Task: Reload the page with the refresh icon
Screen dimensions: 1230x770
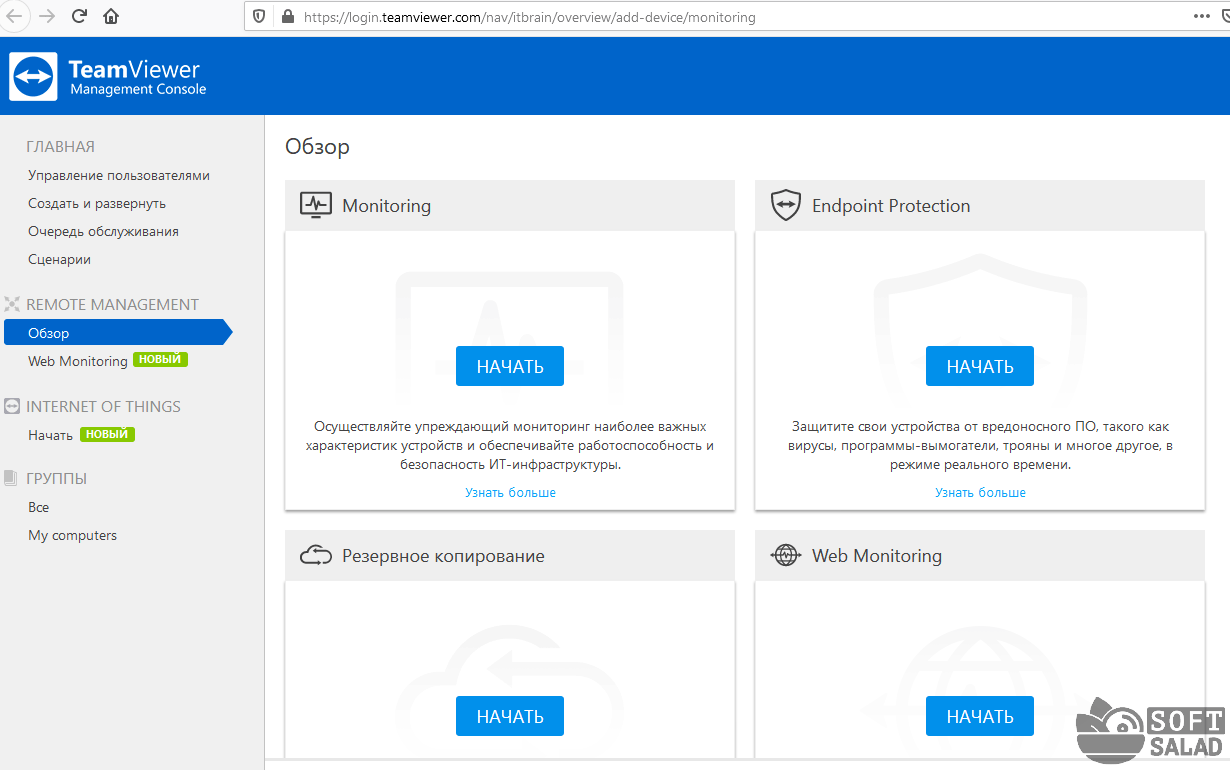Action: pyautogui.click(x=79, y=16)
